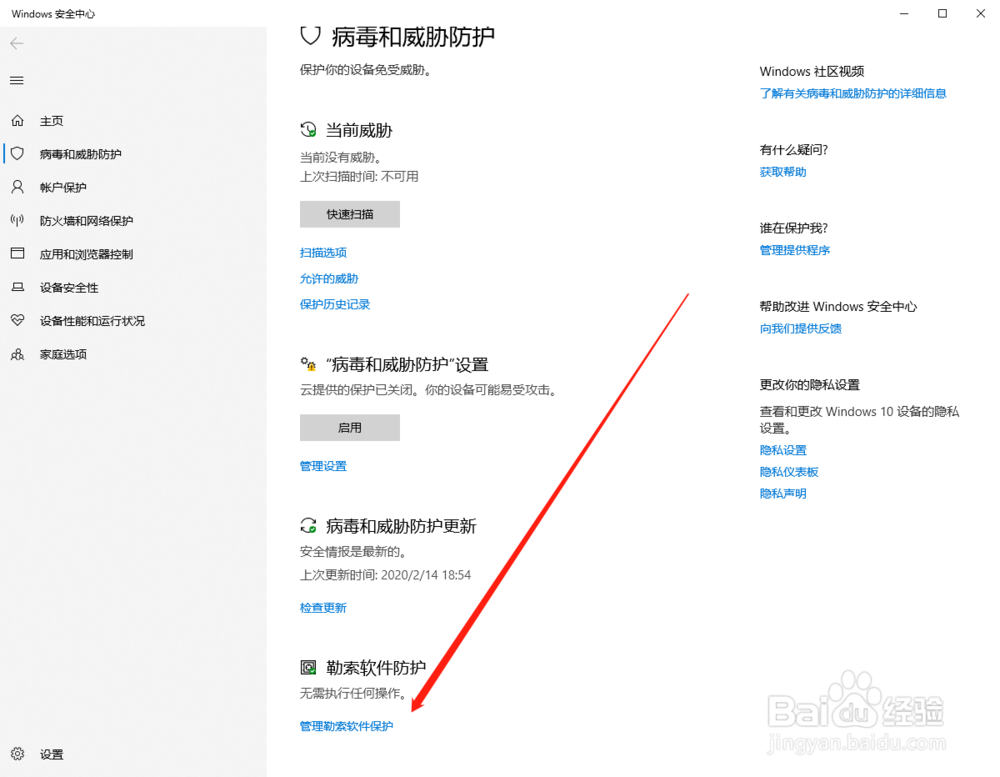Click the firewall signal icon

coord(17,220)
